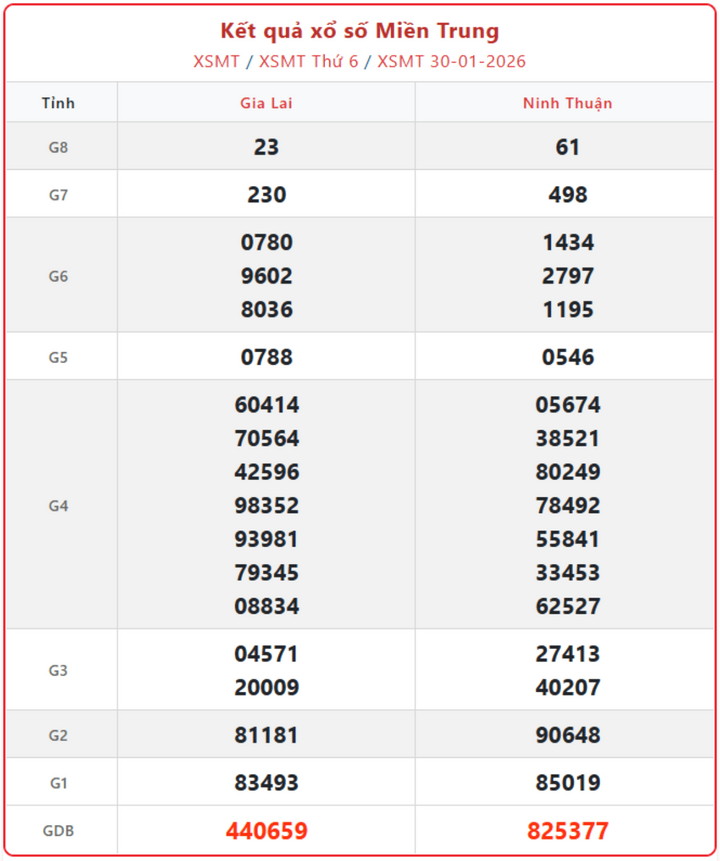Screen dimensions: 720x861
Task: Click Ninh Thuận G7 number 498
Action: pyautogui.click(x=567, y=195)
